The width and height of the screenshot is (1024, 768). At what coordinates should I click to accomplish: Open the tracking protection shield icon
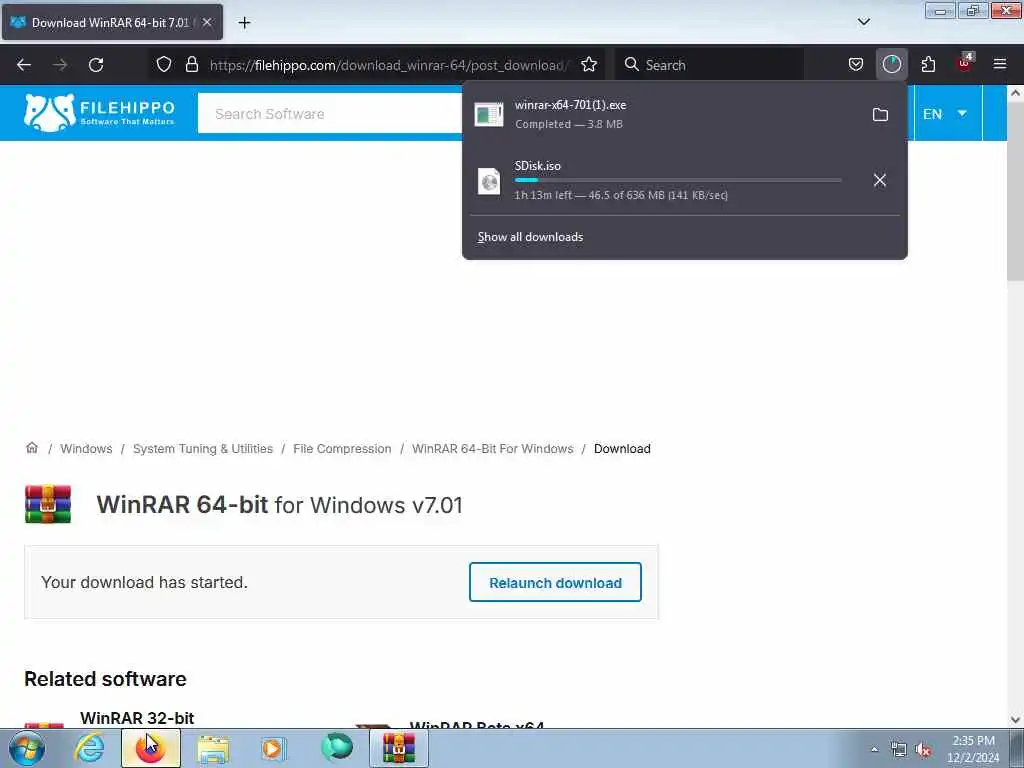(x=164, y=65)
